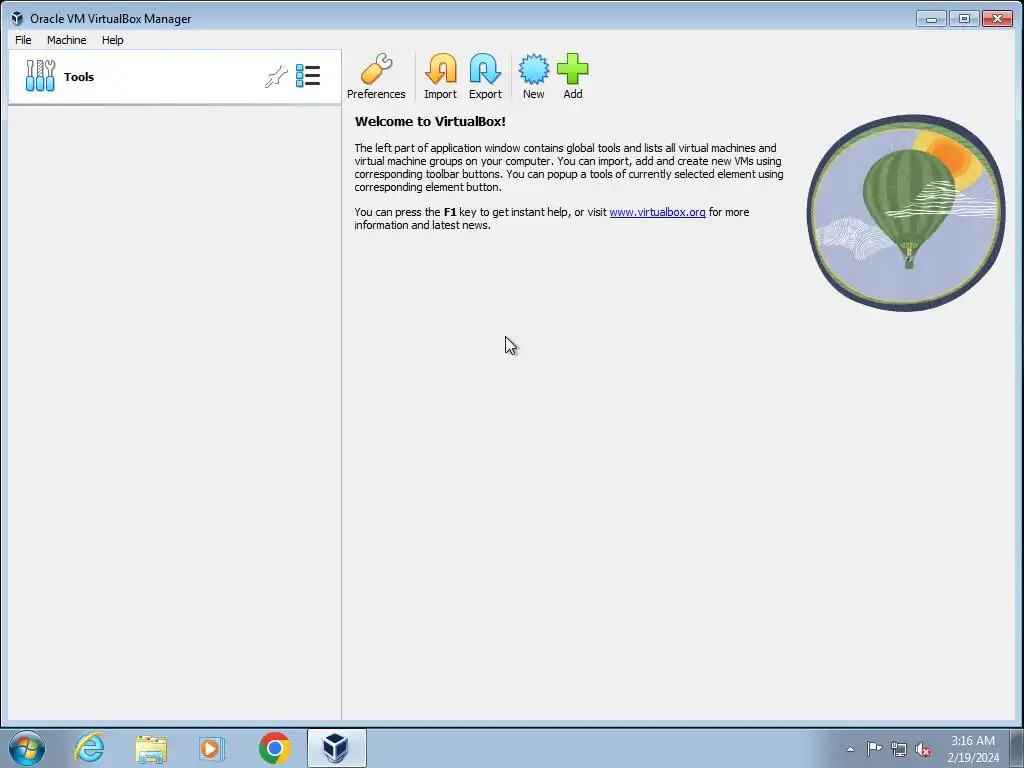1024x768 pixels.
Task: Select the Tools item in left pane
Action: 174,76
